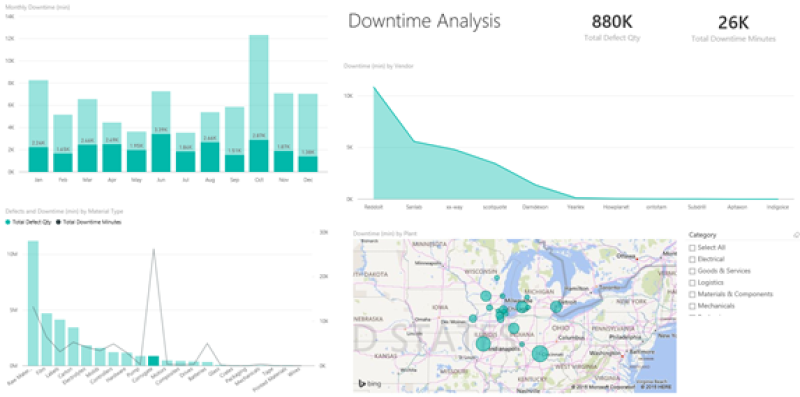Click the Downtime (min) by Plant title
The width and height of the screenshot is (800, 397).
pyautogui.click(x=385, y=233)
